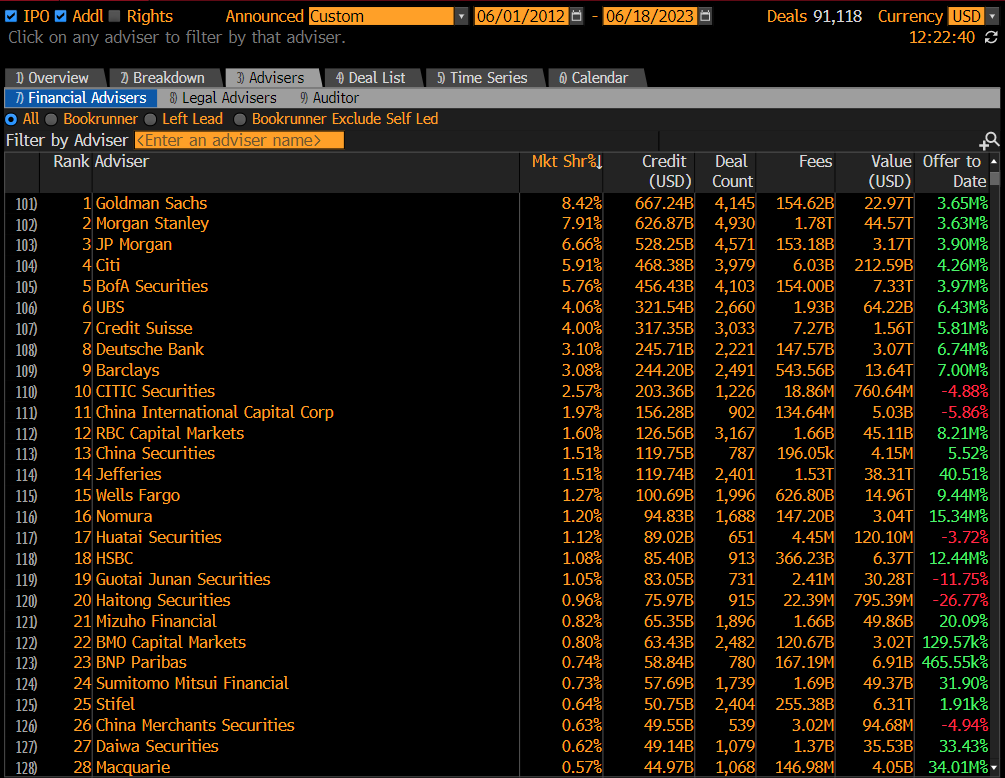The image size is (1005, 778).
Task: Open the Announced Custom period dropdown
Action: tap(461, 16)
